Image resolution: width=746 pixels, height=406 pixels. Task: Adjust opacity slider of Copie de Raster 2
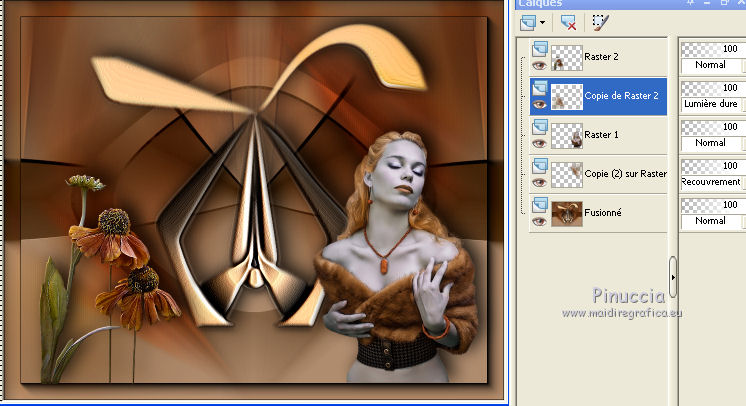(712, 88)
